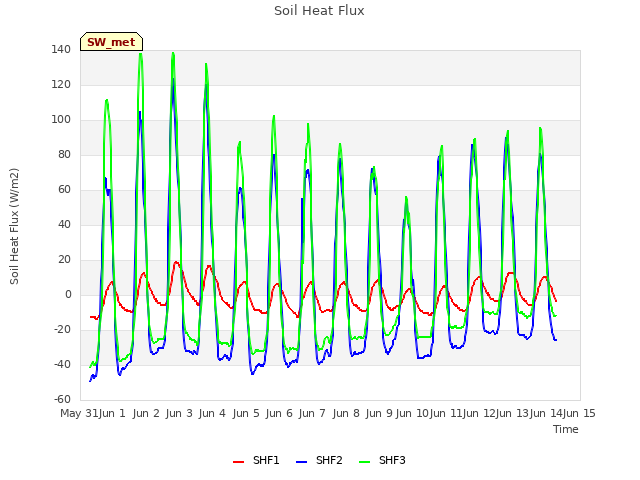Click the Jun 1 x-axis label
640x480 pixels.
[112, 413]
